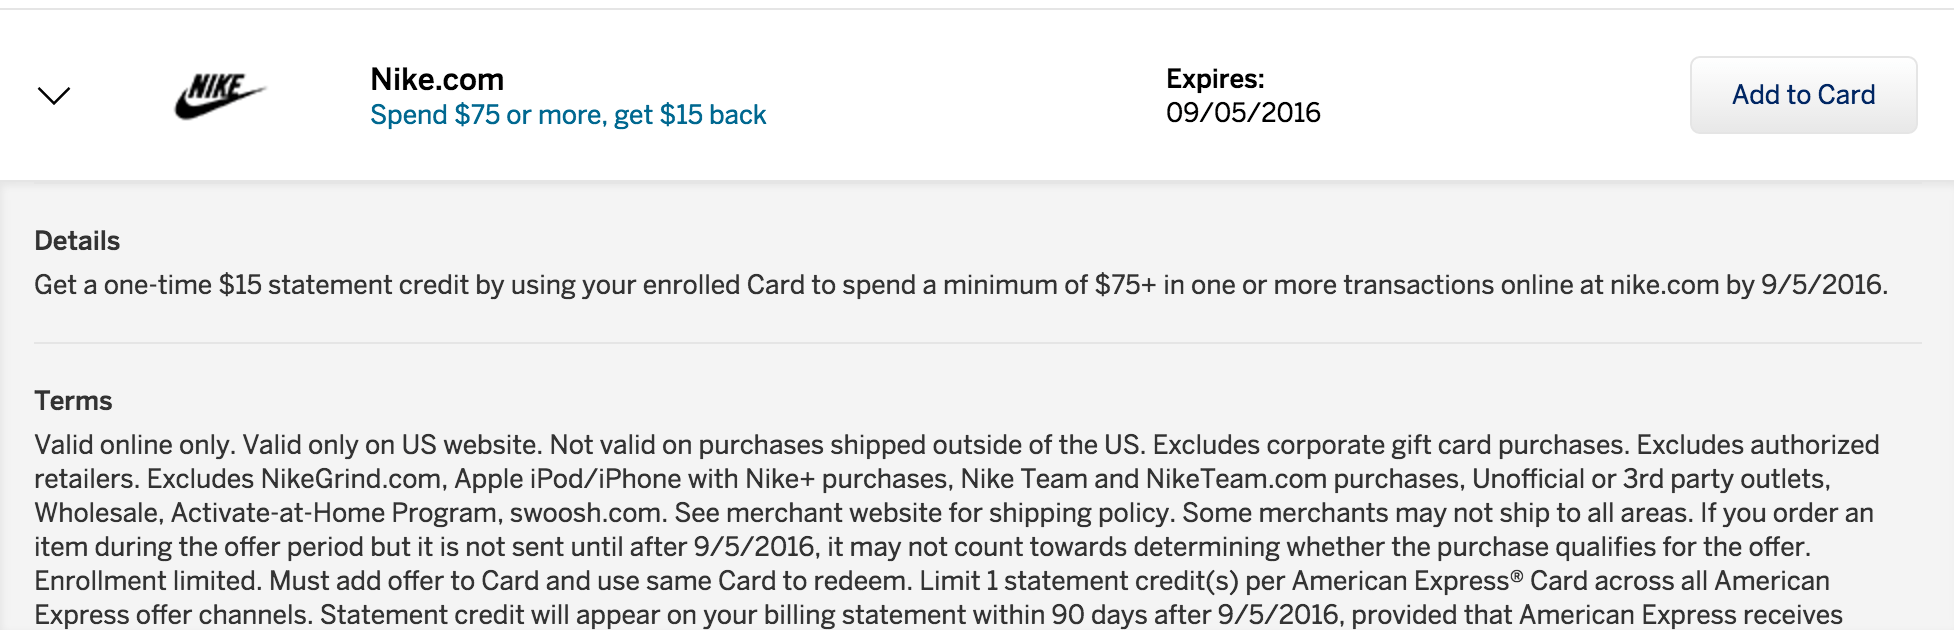Click the Expires label
Screen dimensions: 1954x630
point(1215,79)
